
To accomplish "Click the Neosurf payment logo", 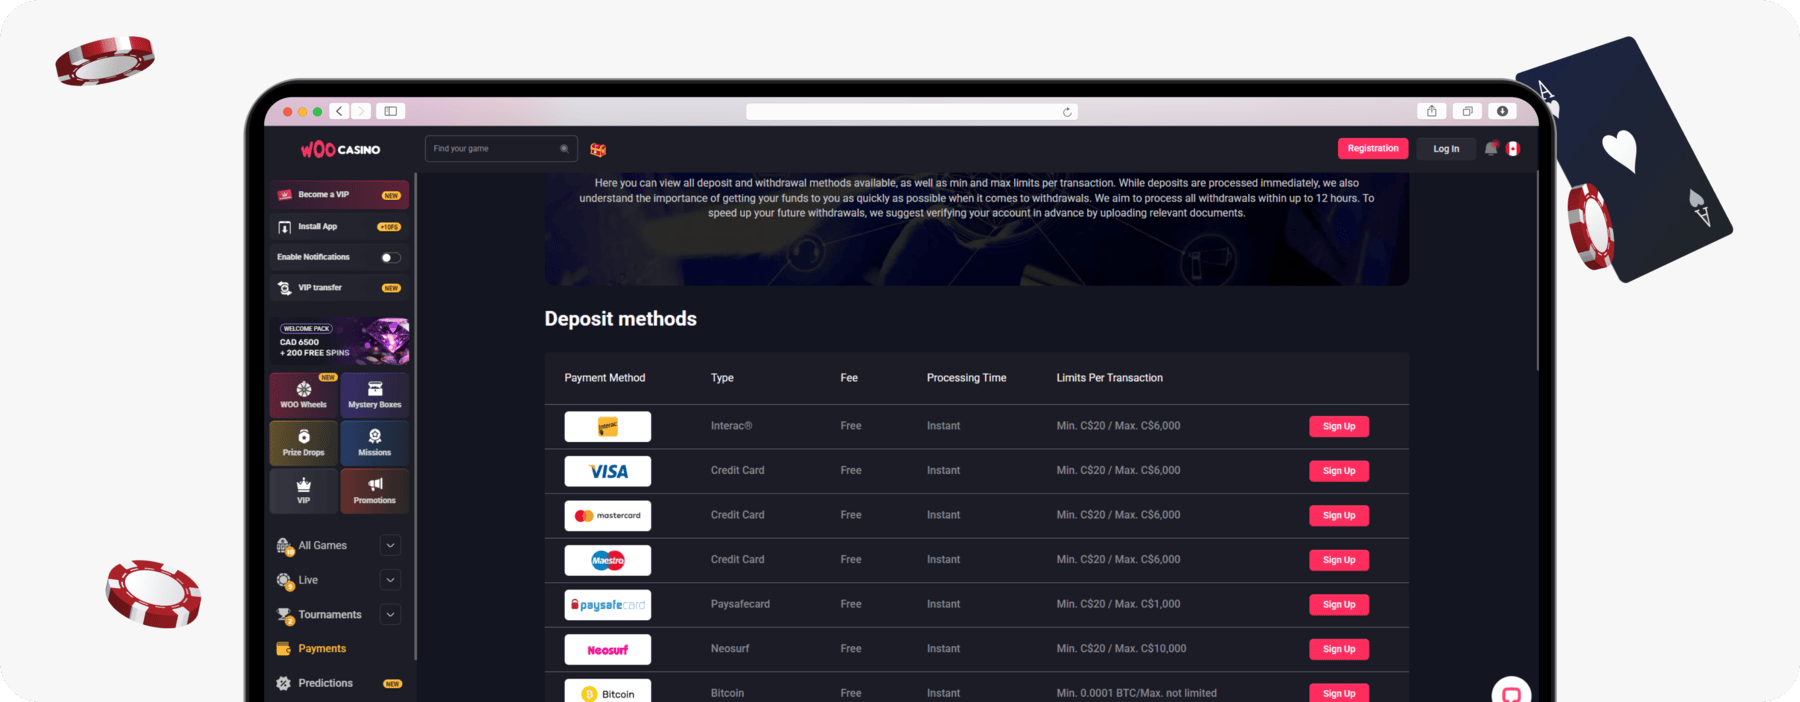I will click(x=608, y=649).
